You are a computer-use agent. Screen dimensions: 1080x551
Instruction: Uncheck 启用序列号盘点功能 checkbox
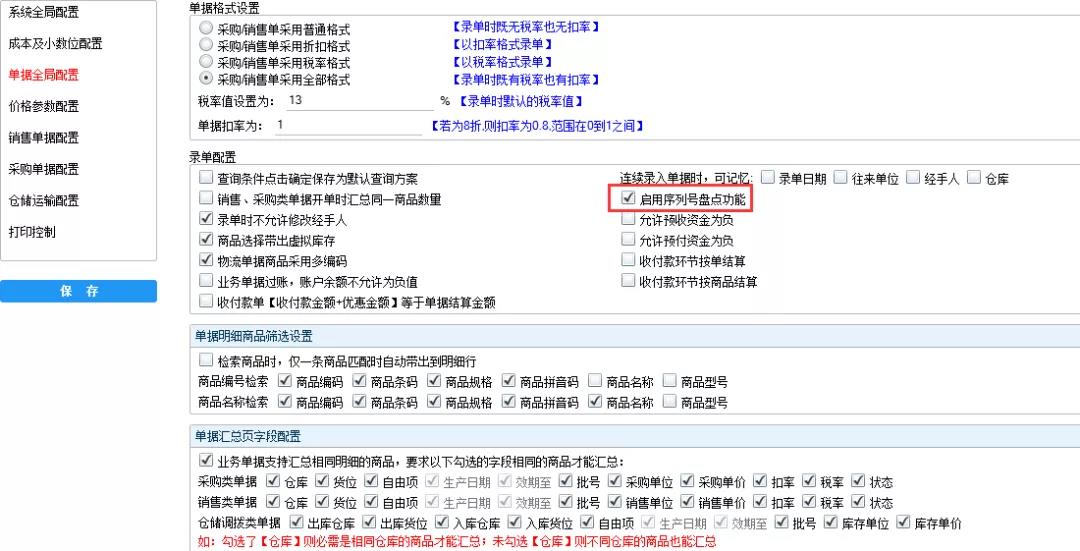(x=628, y=199)
